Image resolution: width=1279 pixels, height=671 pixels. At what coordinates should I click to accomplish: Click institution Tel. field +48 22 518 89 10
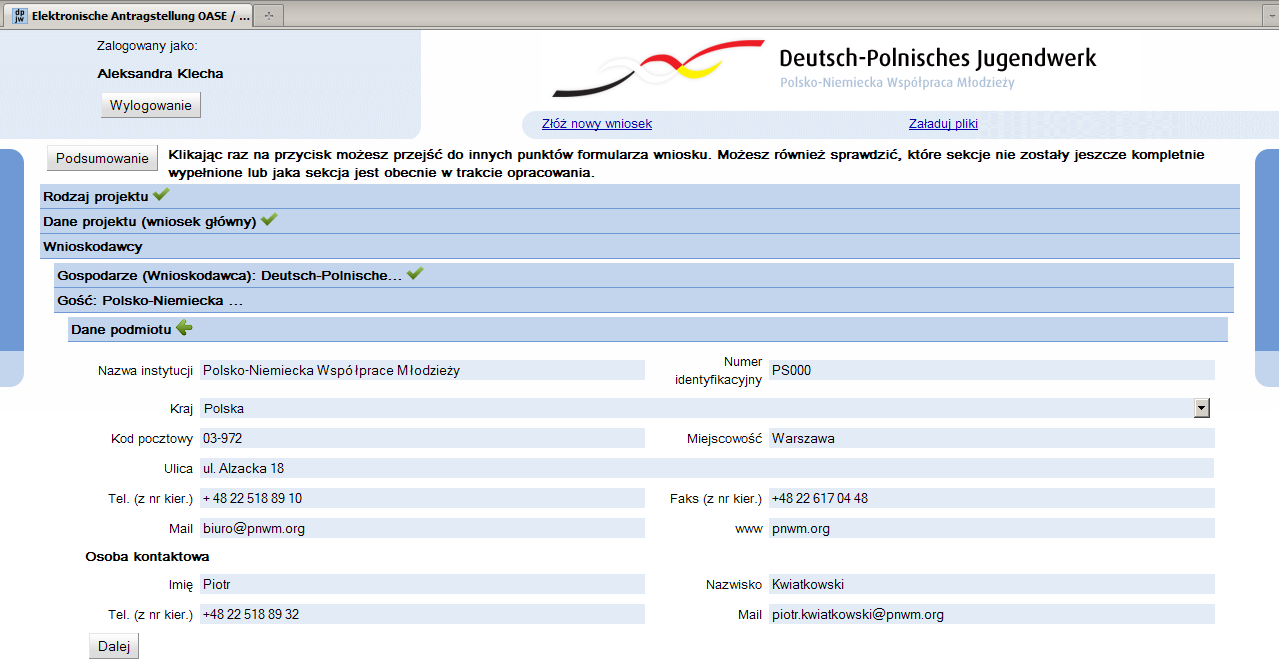click(x=422, y=498)
